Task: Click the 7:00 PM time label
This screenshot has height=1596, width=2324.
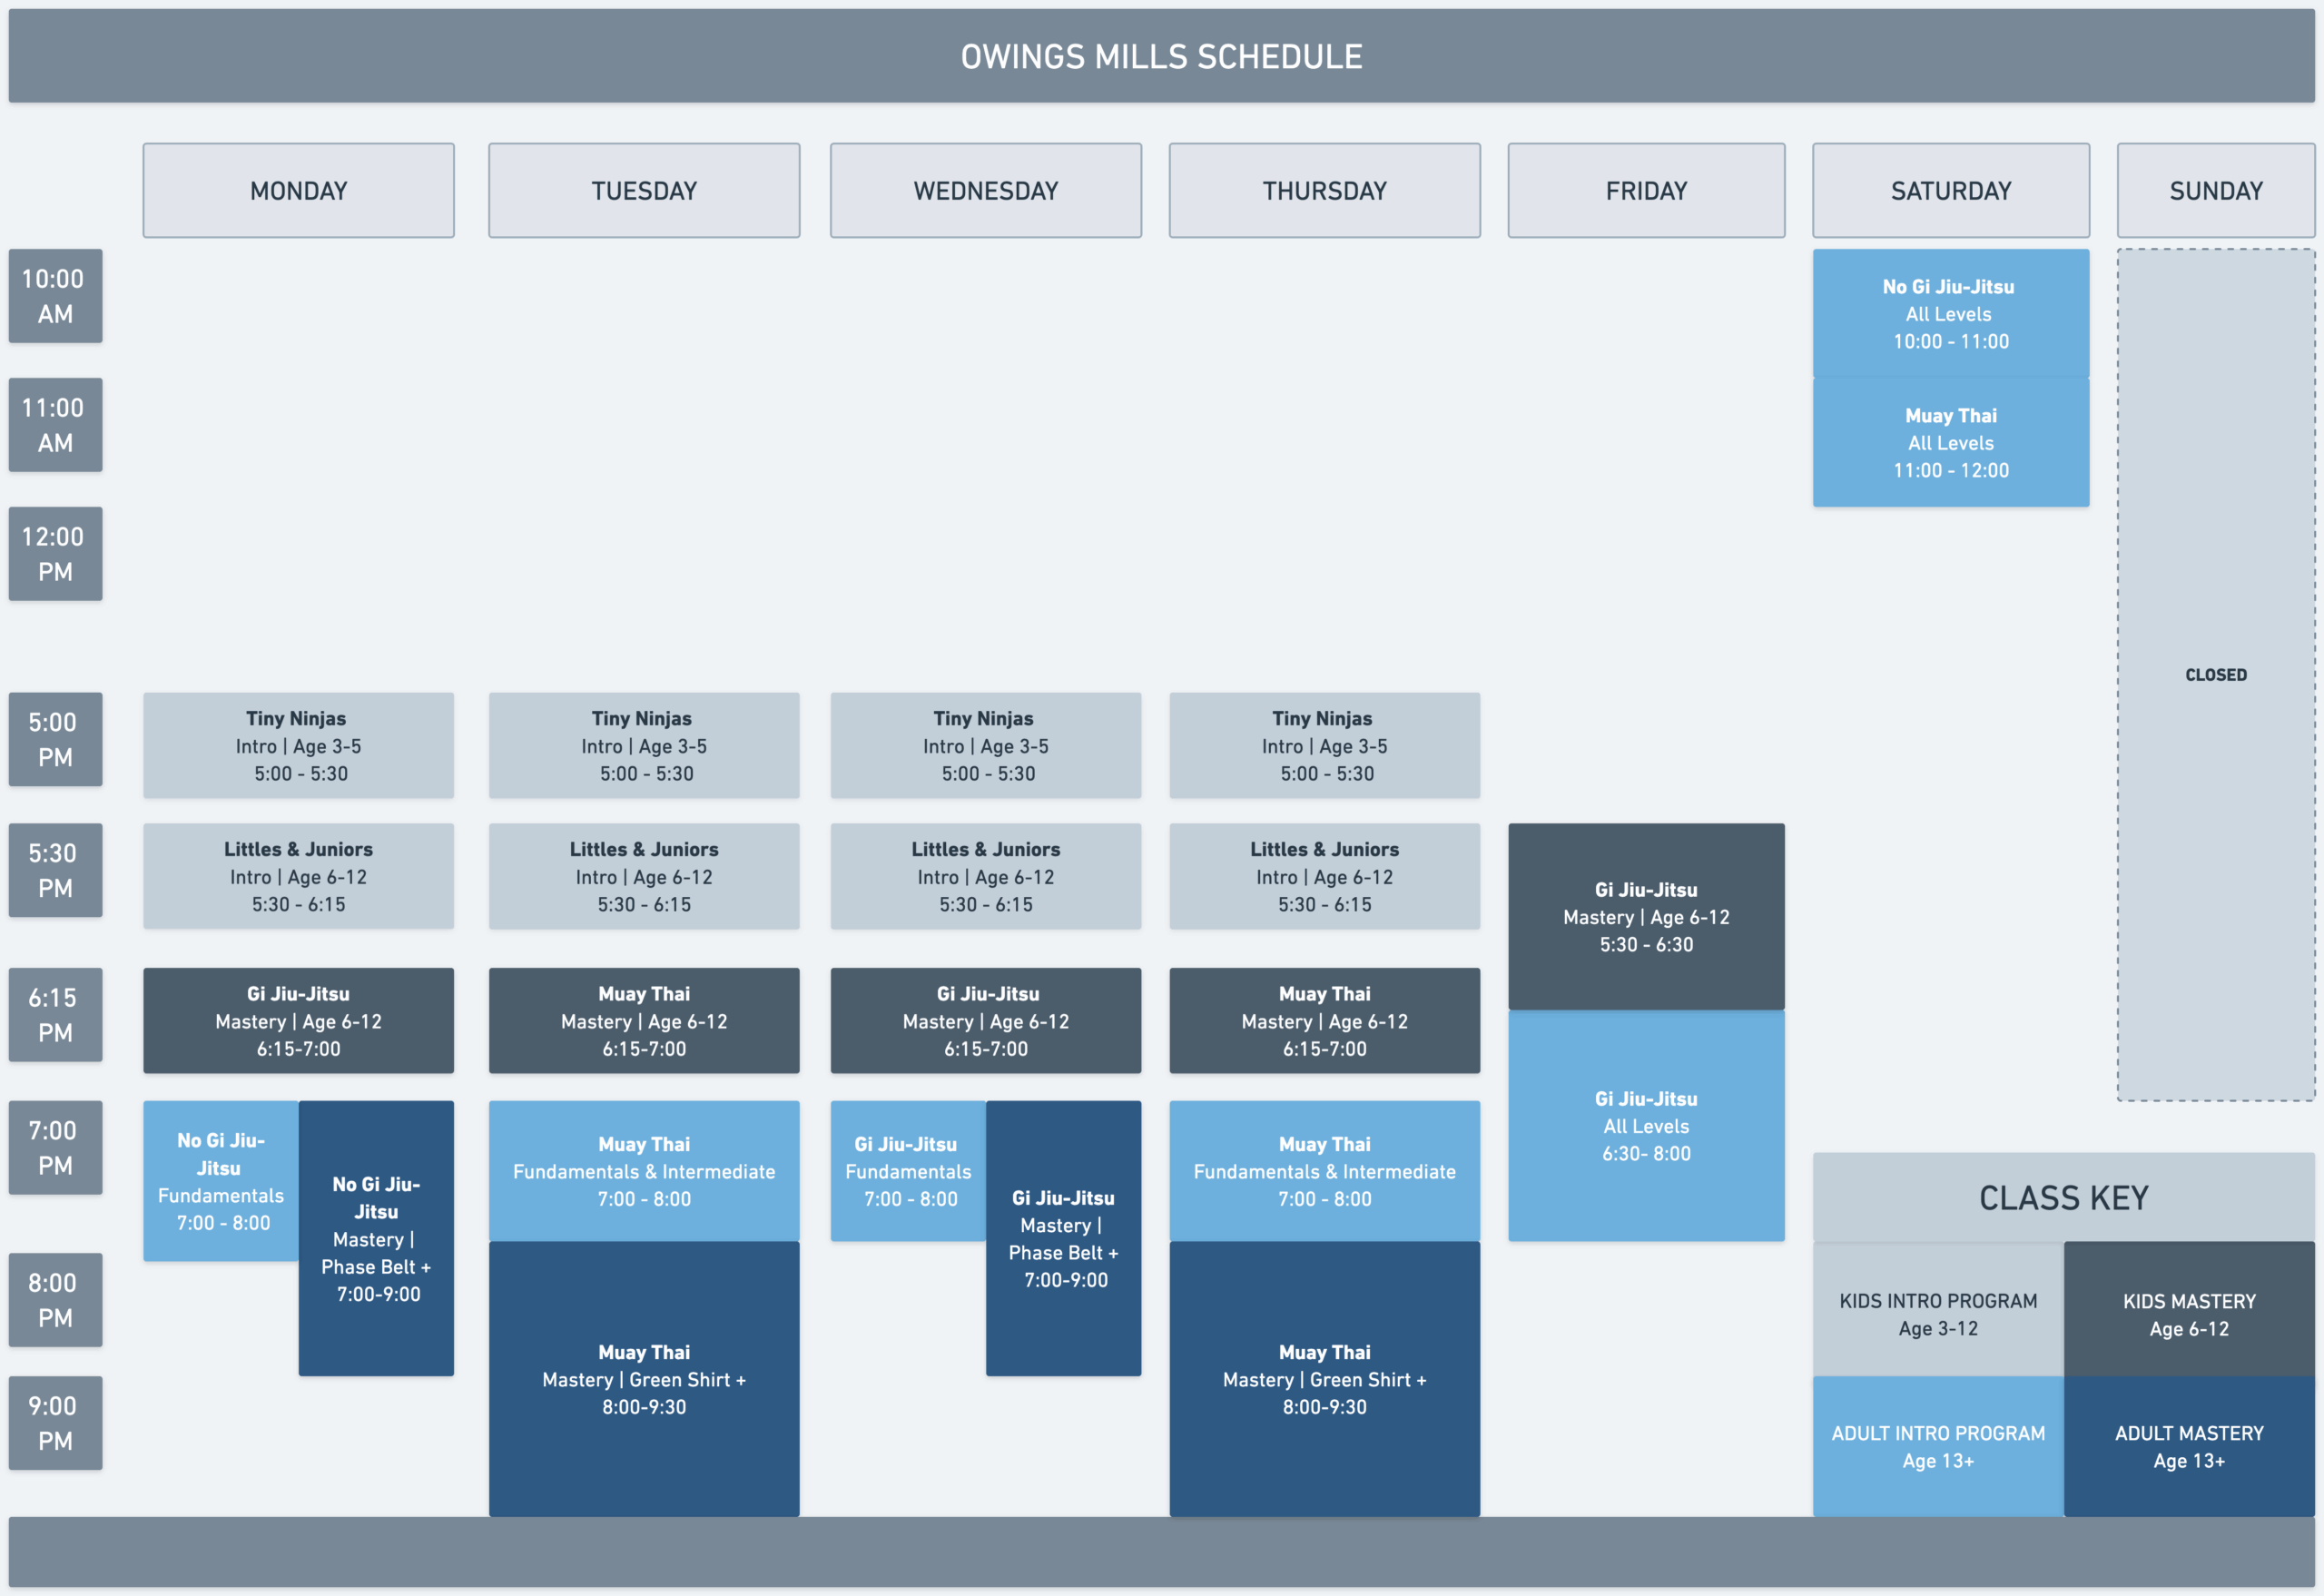Action: [x=55, y=1147]
